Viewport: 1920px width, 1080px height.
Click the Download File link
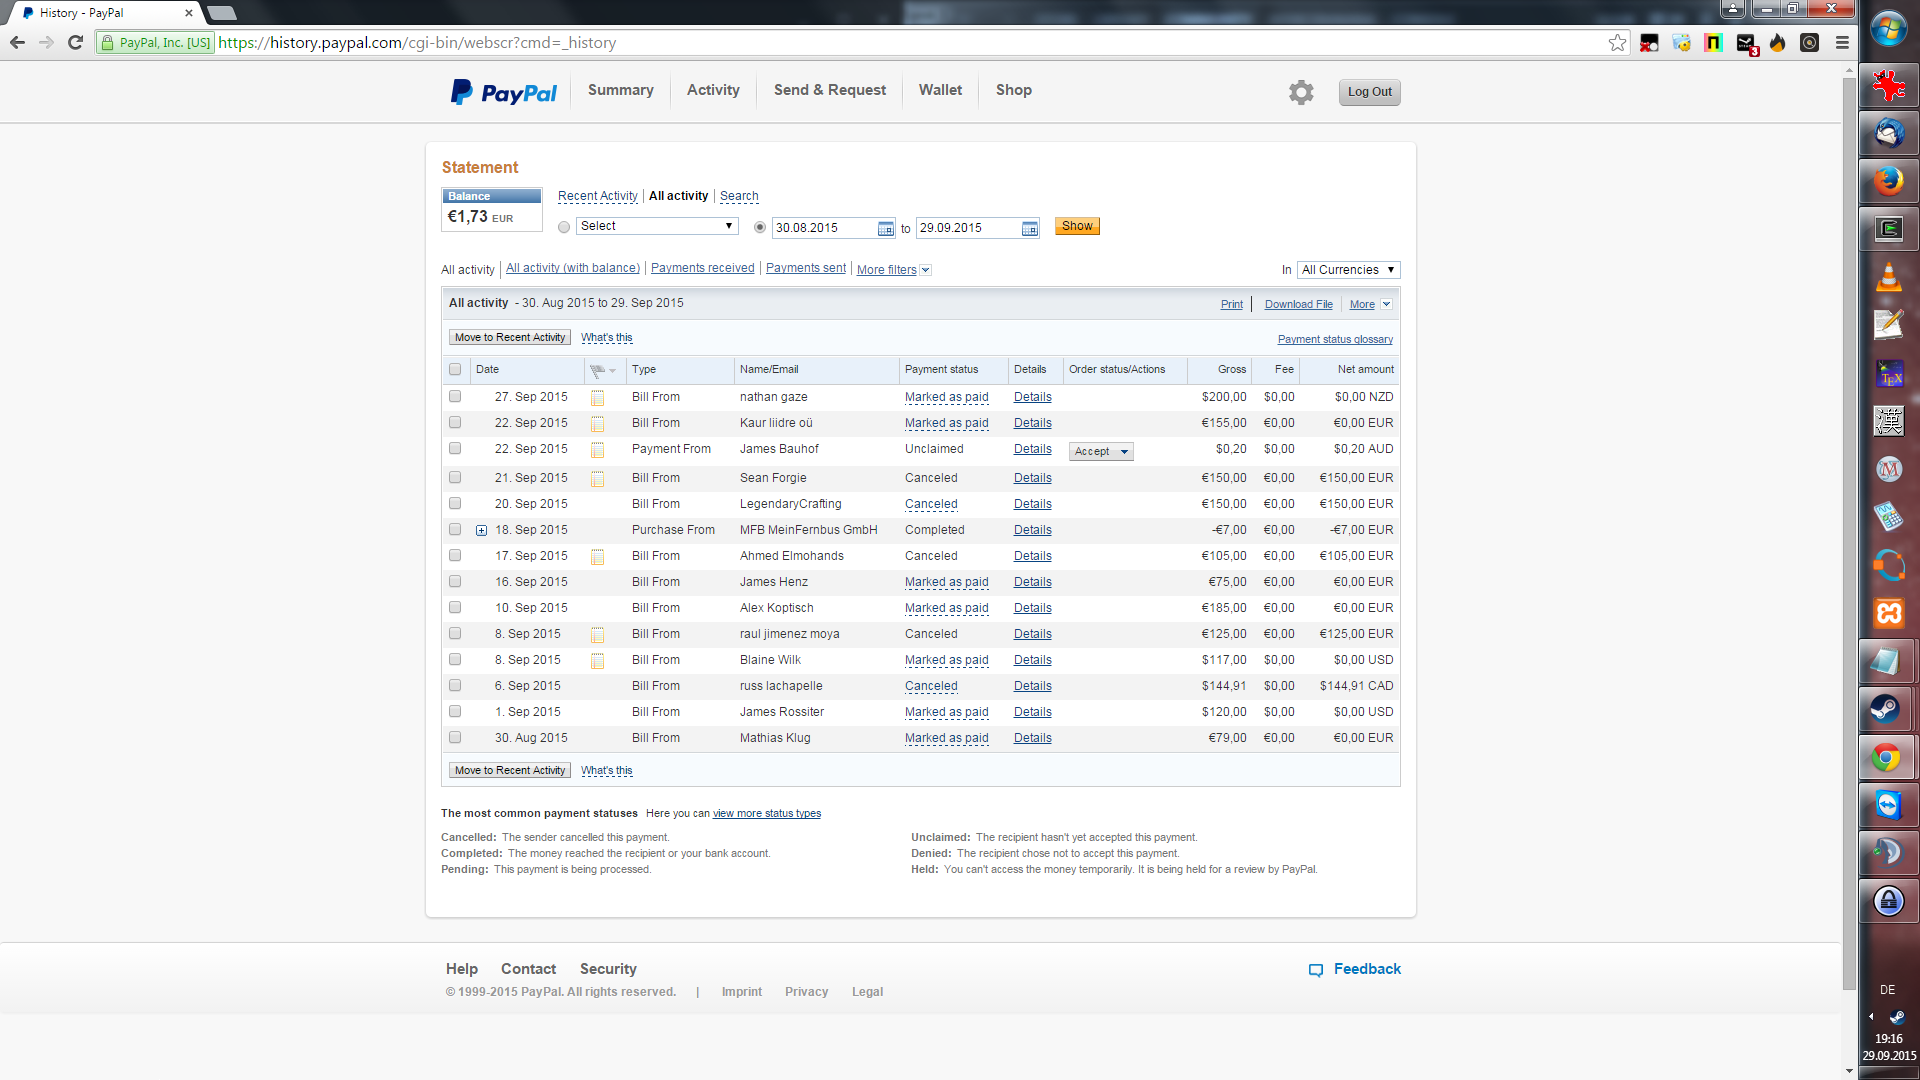pos(1298,304)
